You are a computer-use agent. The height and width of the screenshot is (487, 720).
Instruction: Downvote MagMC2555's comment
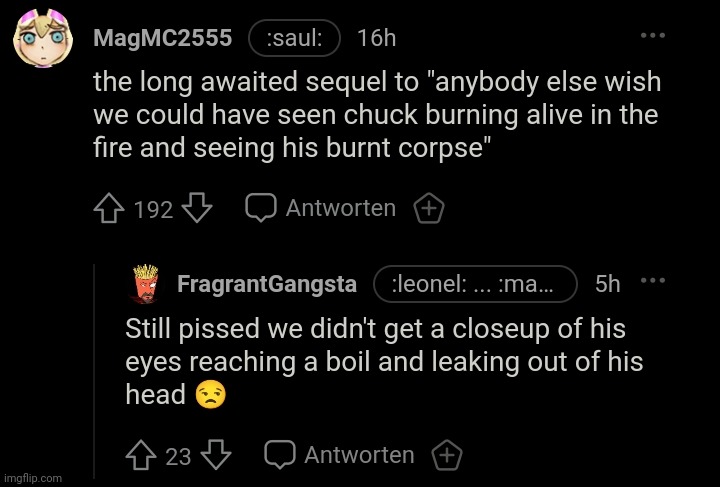198,209
